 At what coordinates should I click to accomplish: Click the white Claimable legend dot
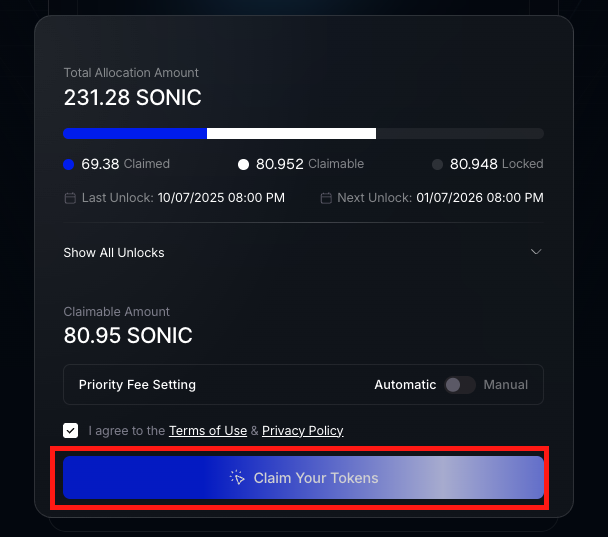coord(243,164)
